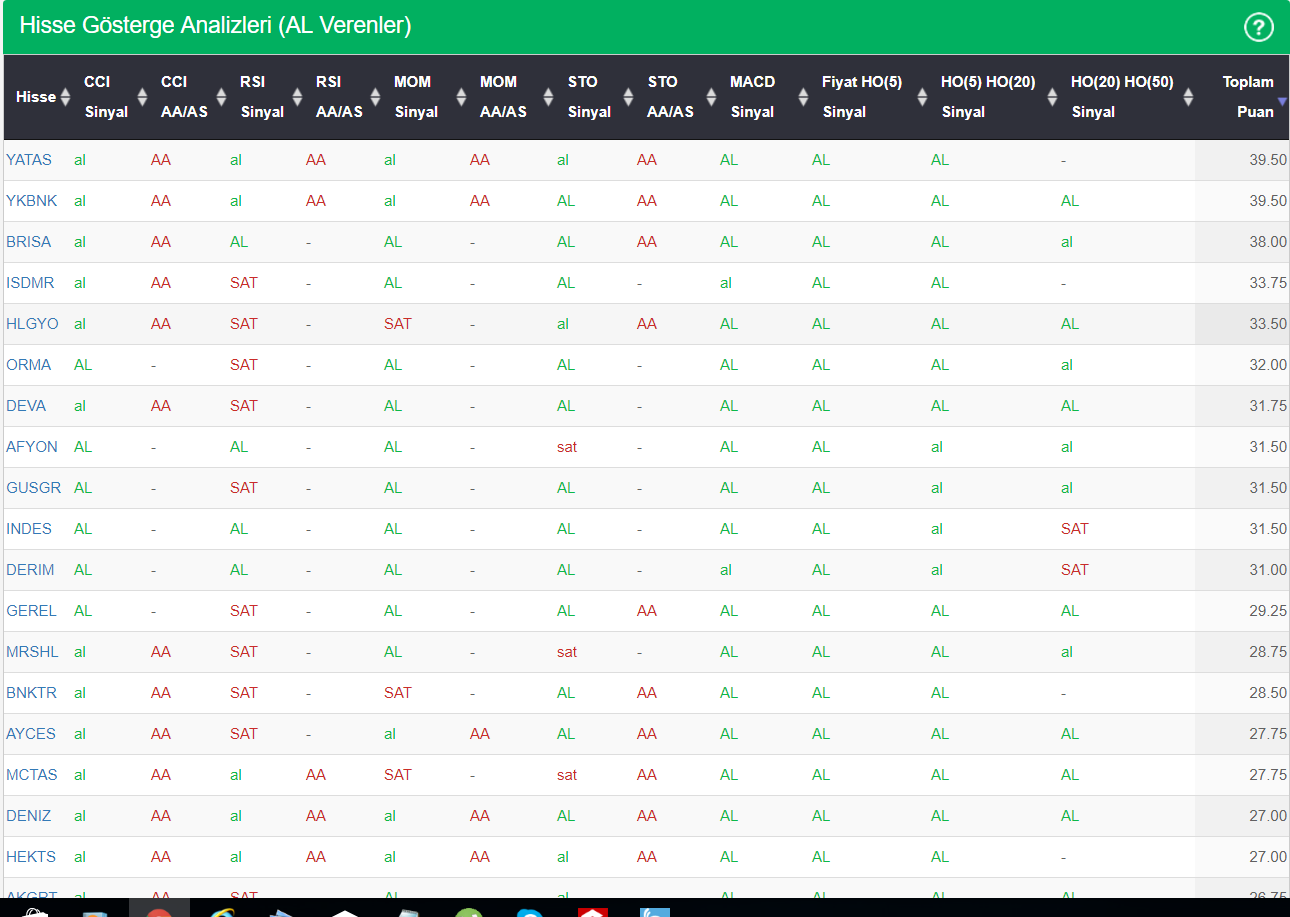This screenshot has height=917, width=1290.
Task: Open the DENIZ stock link
Action: (29, 816)
